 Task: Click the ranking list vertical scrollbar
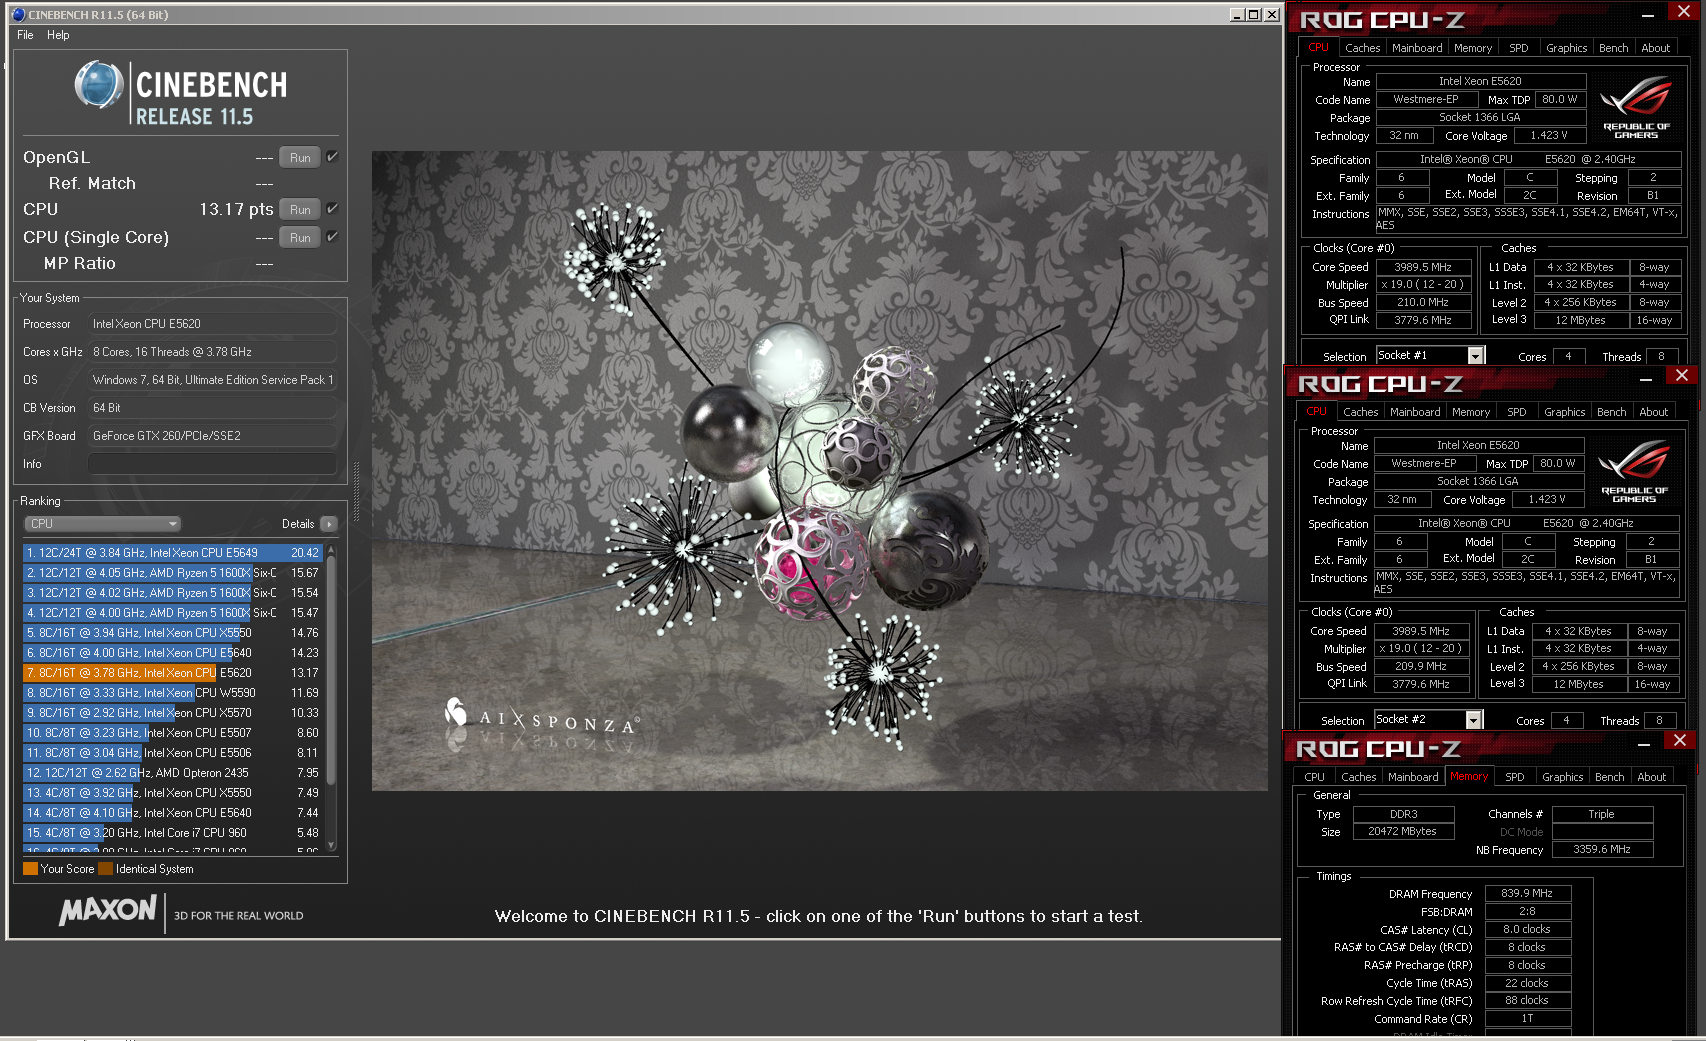click(x=331, y=670)
